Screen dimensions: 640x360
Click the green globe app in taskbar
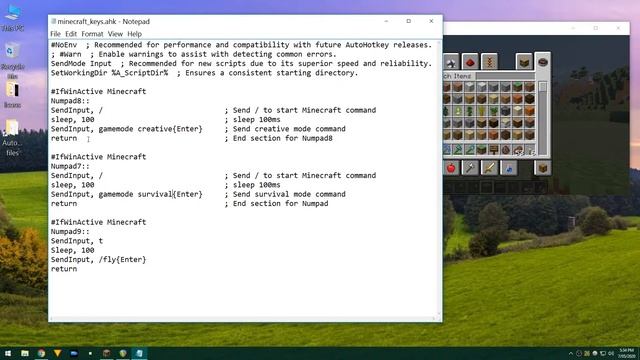coord(123,353)
